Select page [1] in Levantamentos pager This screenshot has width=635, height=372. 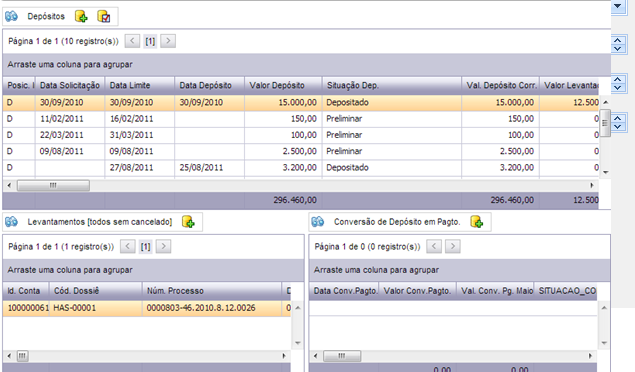pos(145,246)
